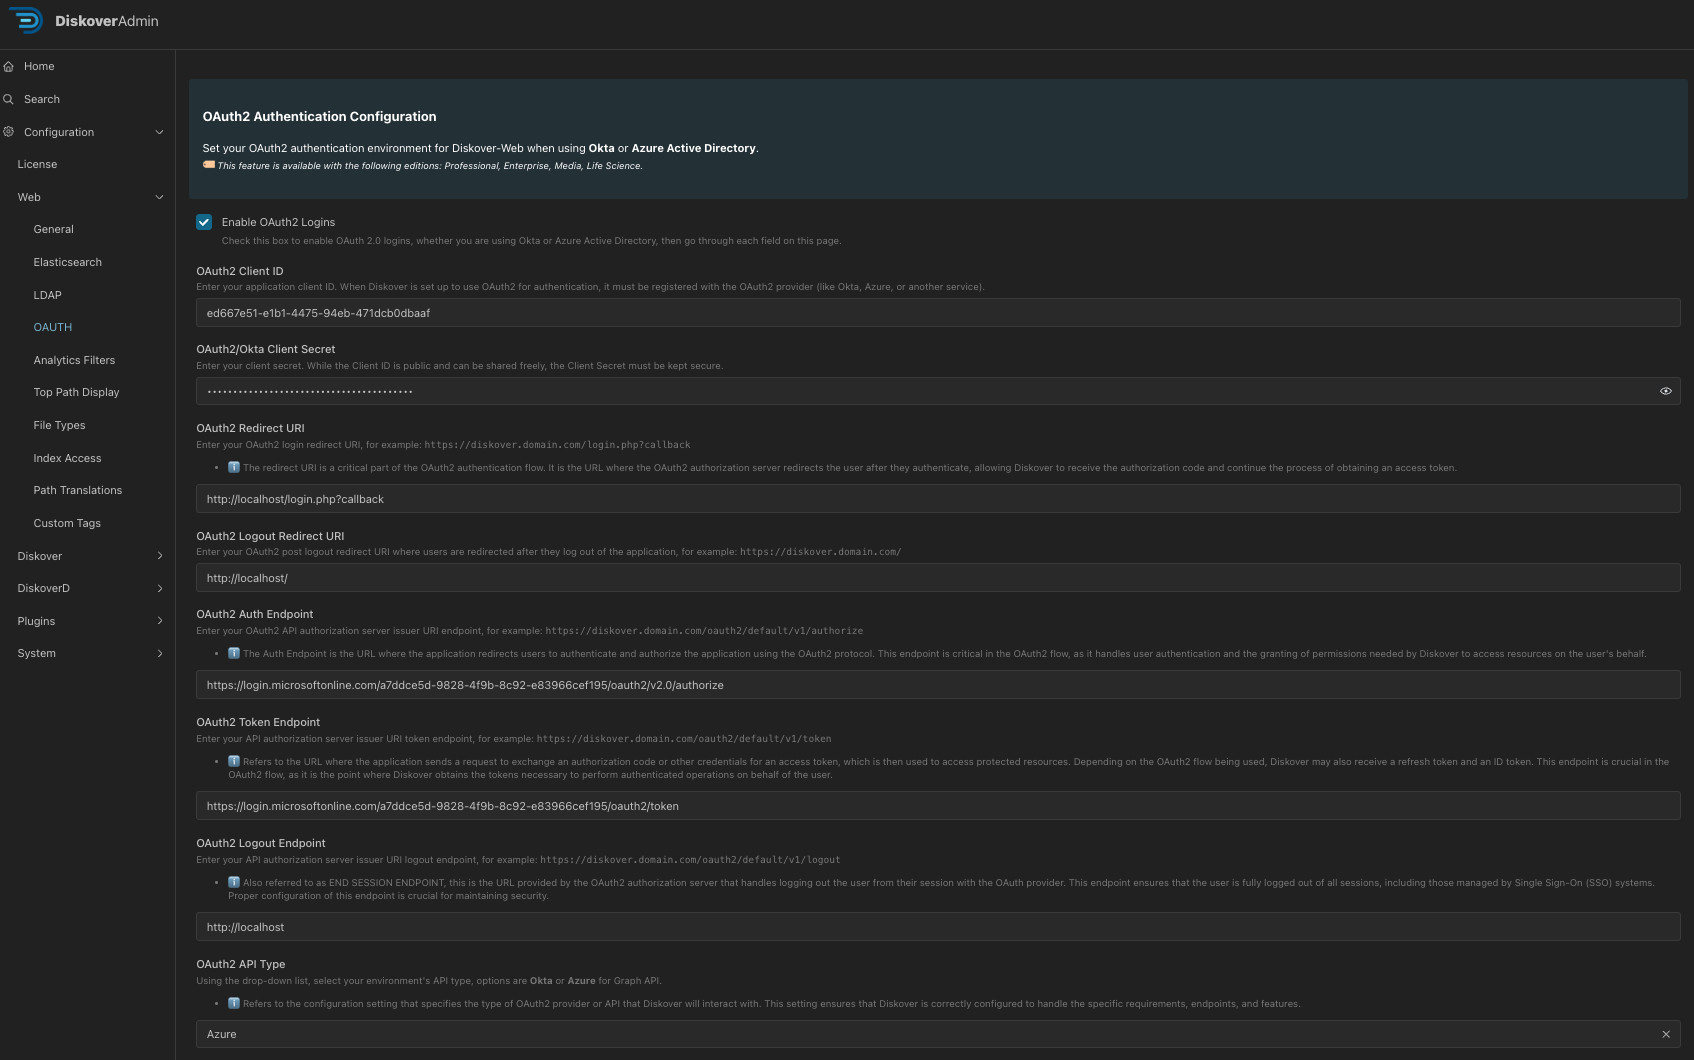The width and height of the screenshot is (1694, 1060).
Task: Open the General web settings
Action: coord(53,229)
